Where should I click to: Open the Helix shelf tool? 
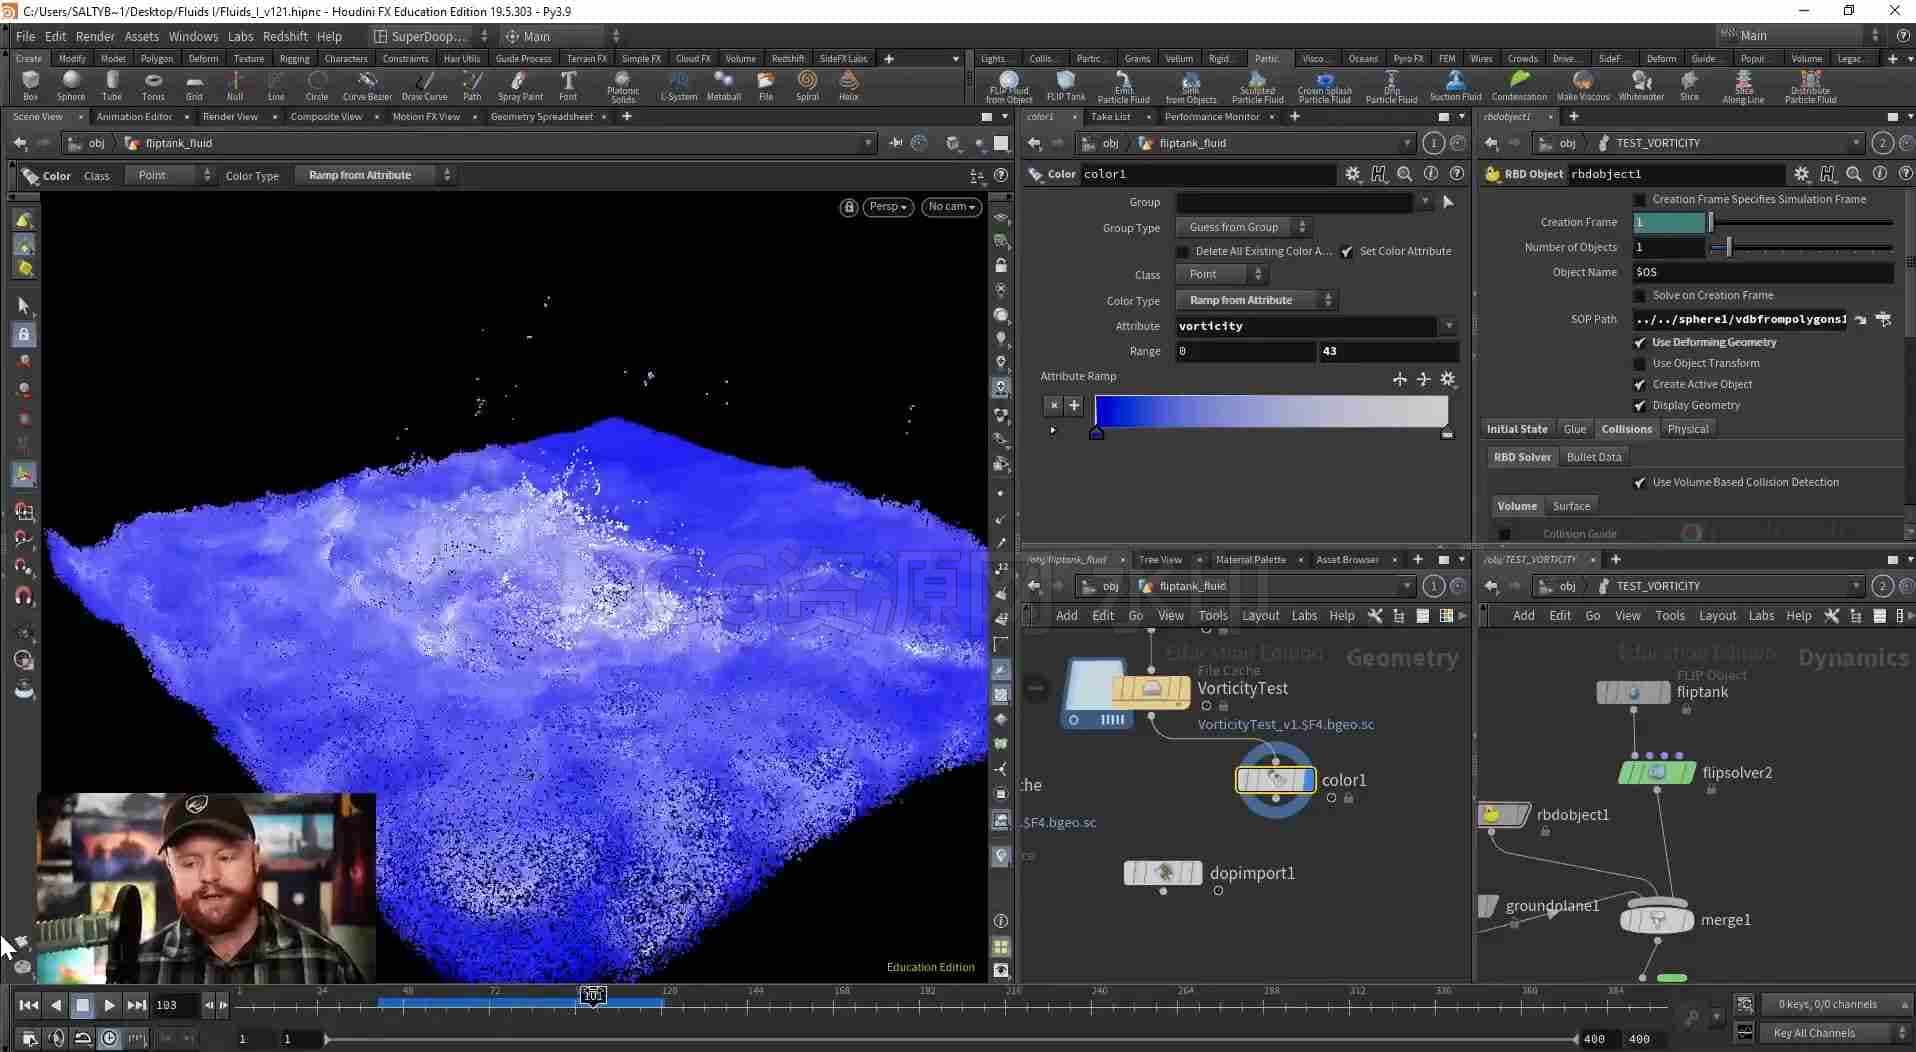point(848,86)
